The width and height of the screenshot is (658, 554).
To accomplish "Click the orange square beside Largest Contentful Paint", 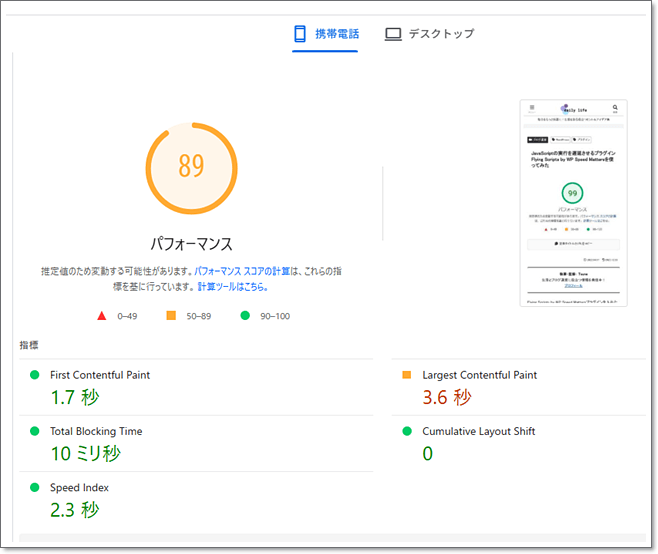I will pos(407,375).
